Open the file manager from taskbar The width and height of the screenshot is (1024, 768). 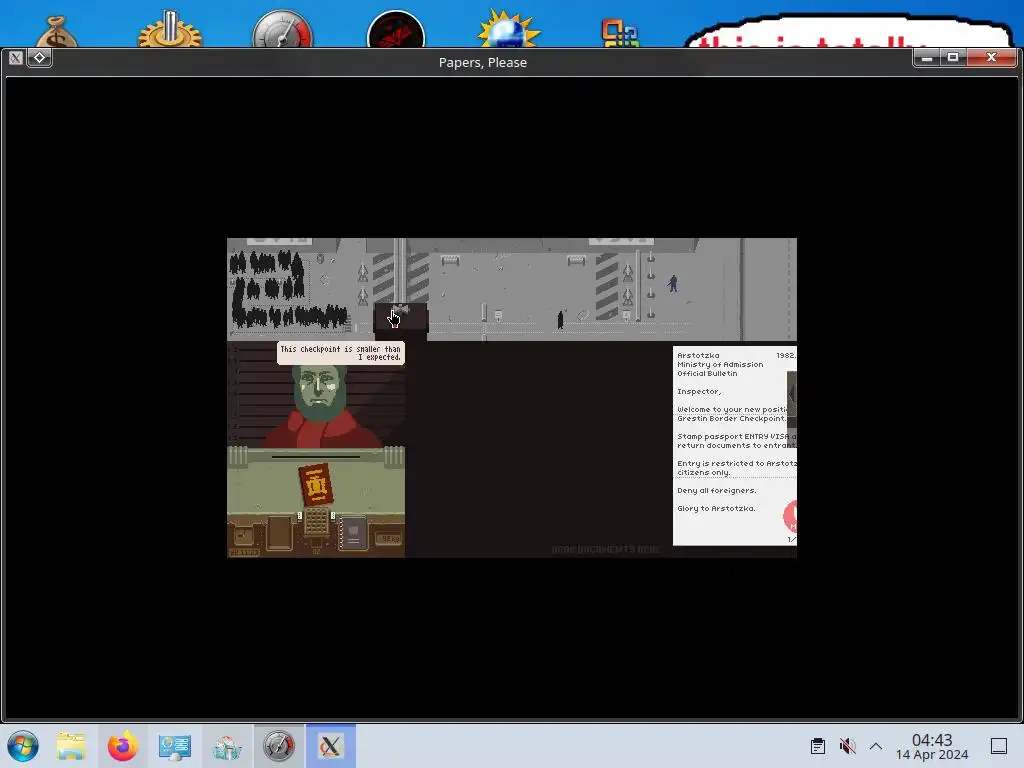tap(71, 746)
